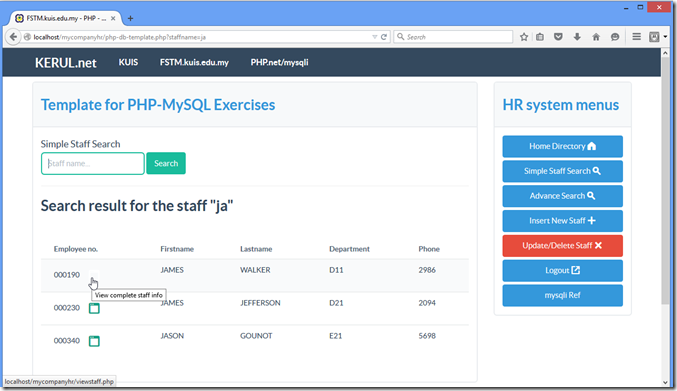This screenshot has height=391, width=677.
Task: Click department D21 cell
Action: [x=336, y=303]
